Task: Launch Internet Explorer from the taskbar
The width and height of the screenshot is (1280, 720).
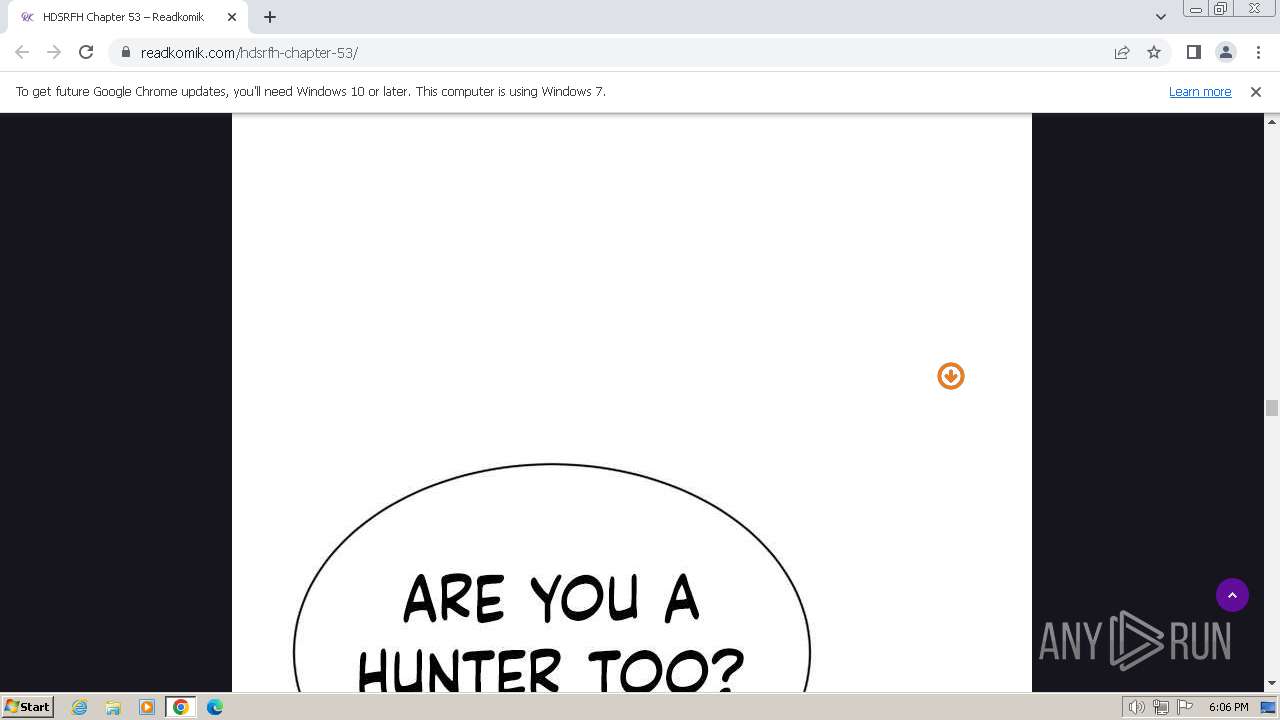Action: click(79, 707)
